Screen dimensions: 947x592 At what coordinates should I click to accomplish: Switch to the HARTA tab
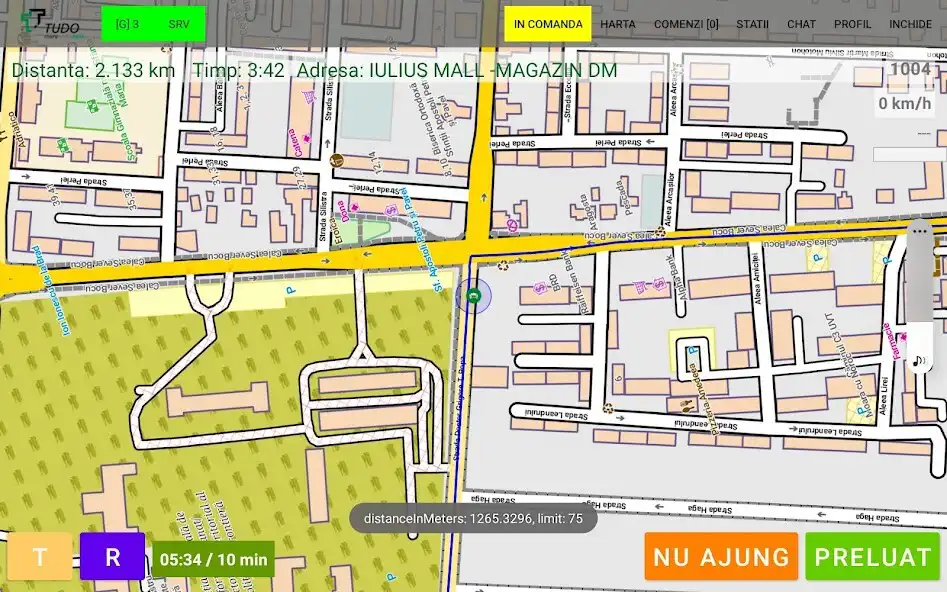tap(617, 24)
